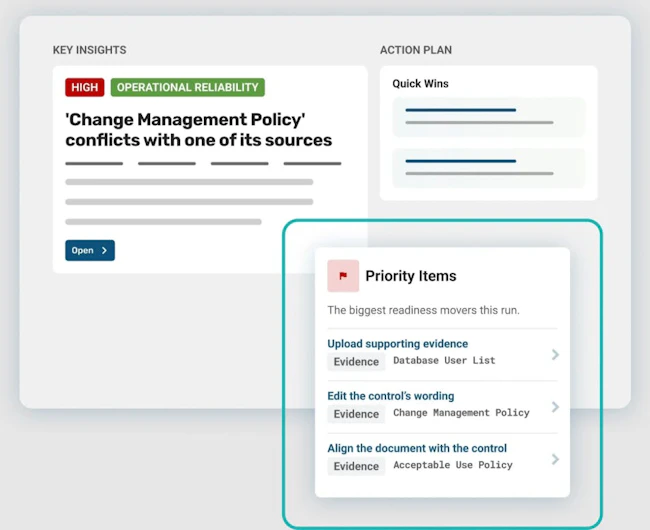Click the Quick Wins heading
The image size is (650, 530).
coord(420,84)
